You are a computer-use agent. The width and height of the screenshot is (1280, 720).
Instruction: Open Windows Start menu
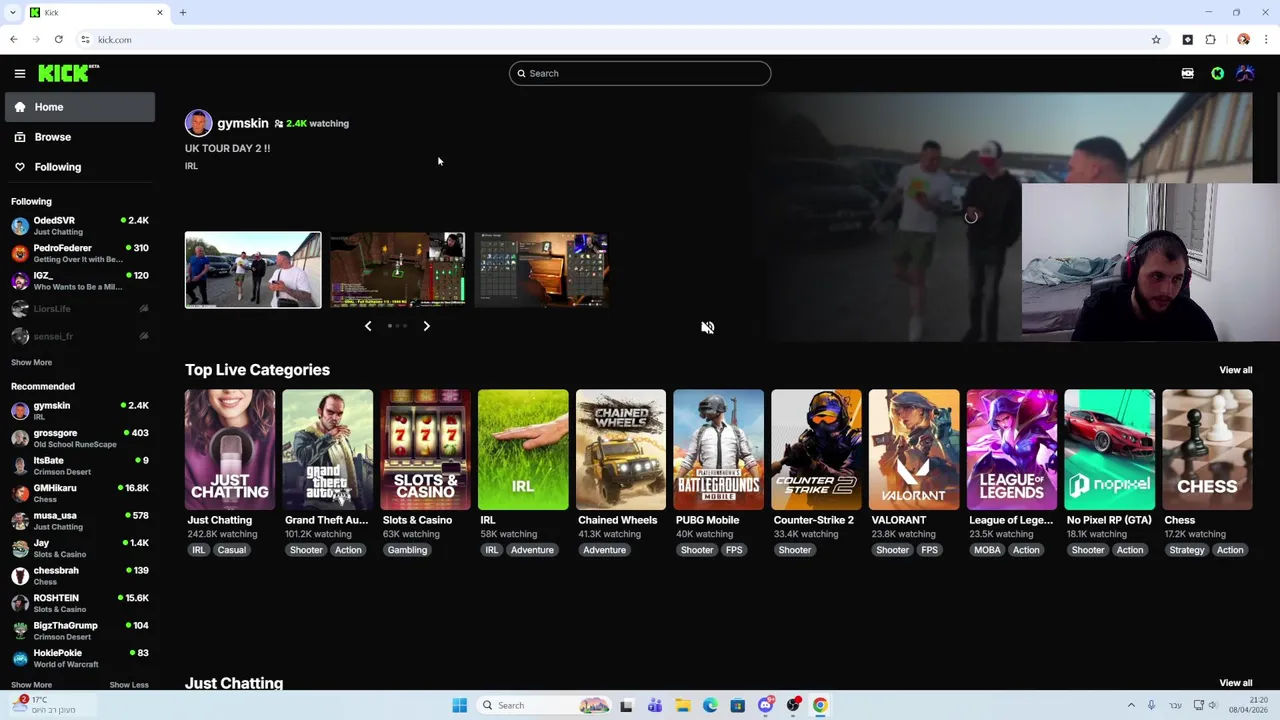[459, 705]
